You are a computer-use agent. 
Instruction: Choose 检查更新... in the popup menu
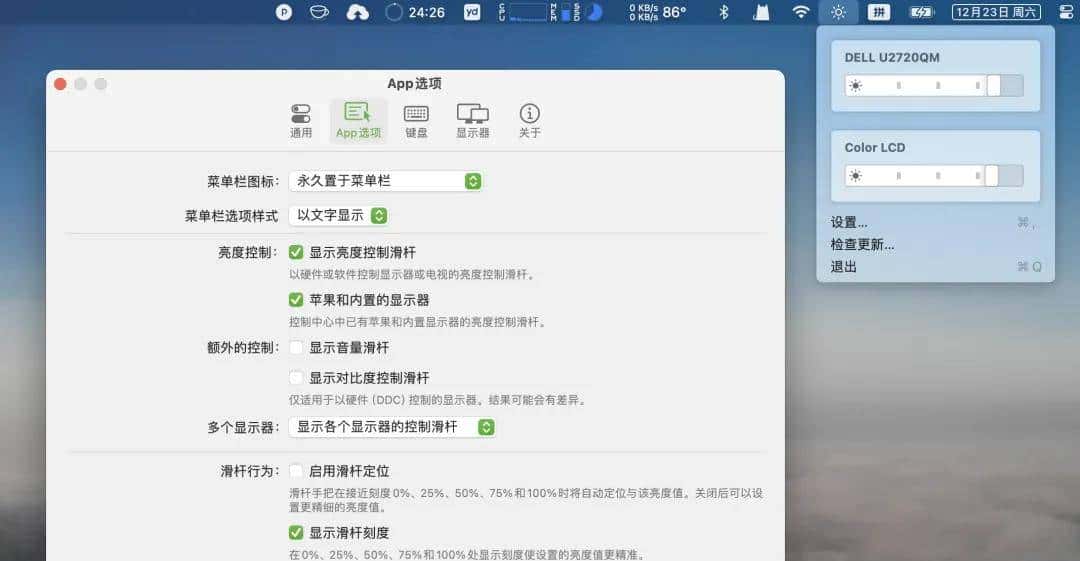click(862, 245)
